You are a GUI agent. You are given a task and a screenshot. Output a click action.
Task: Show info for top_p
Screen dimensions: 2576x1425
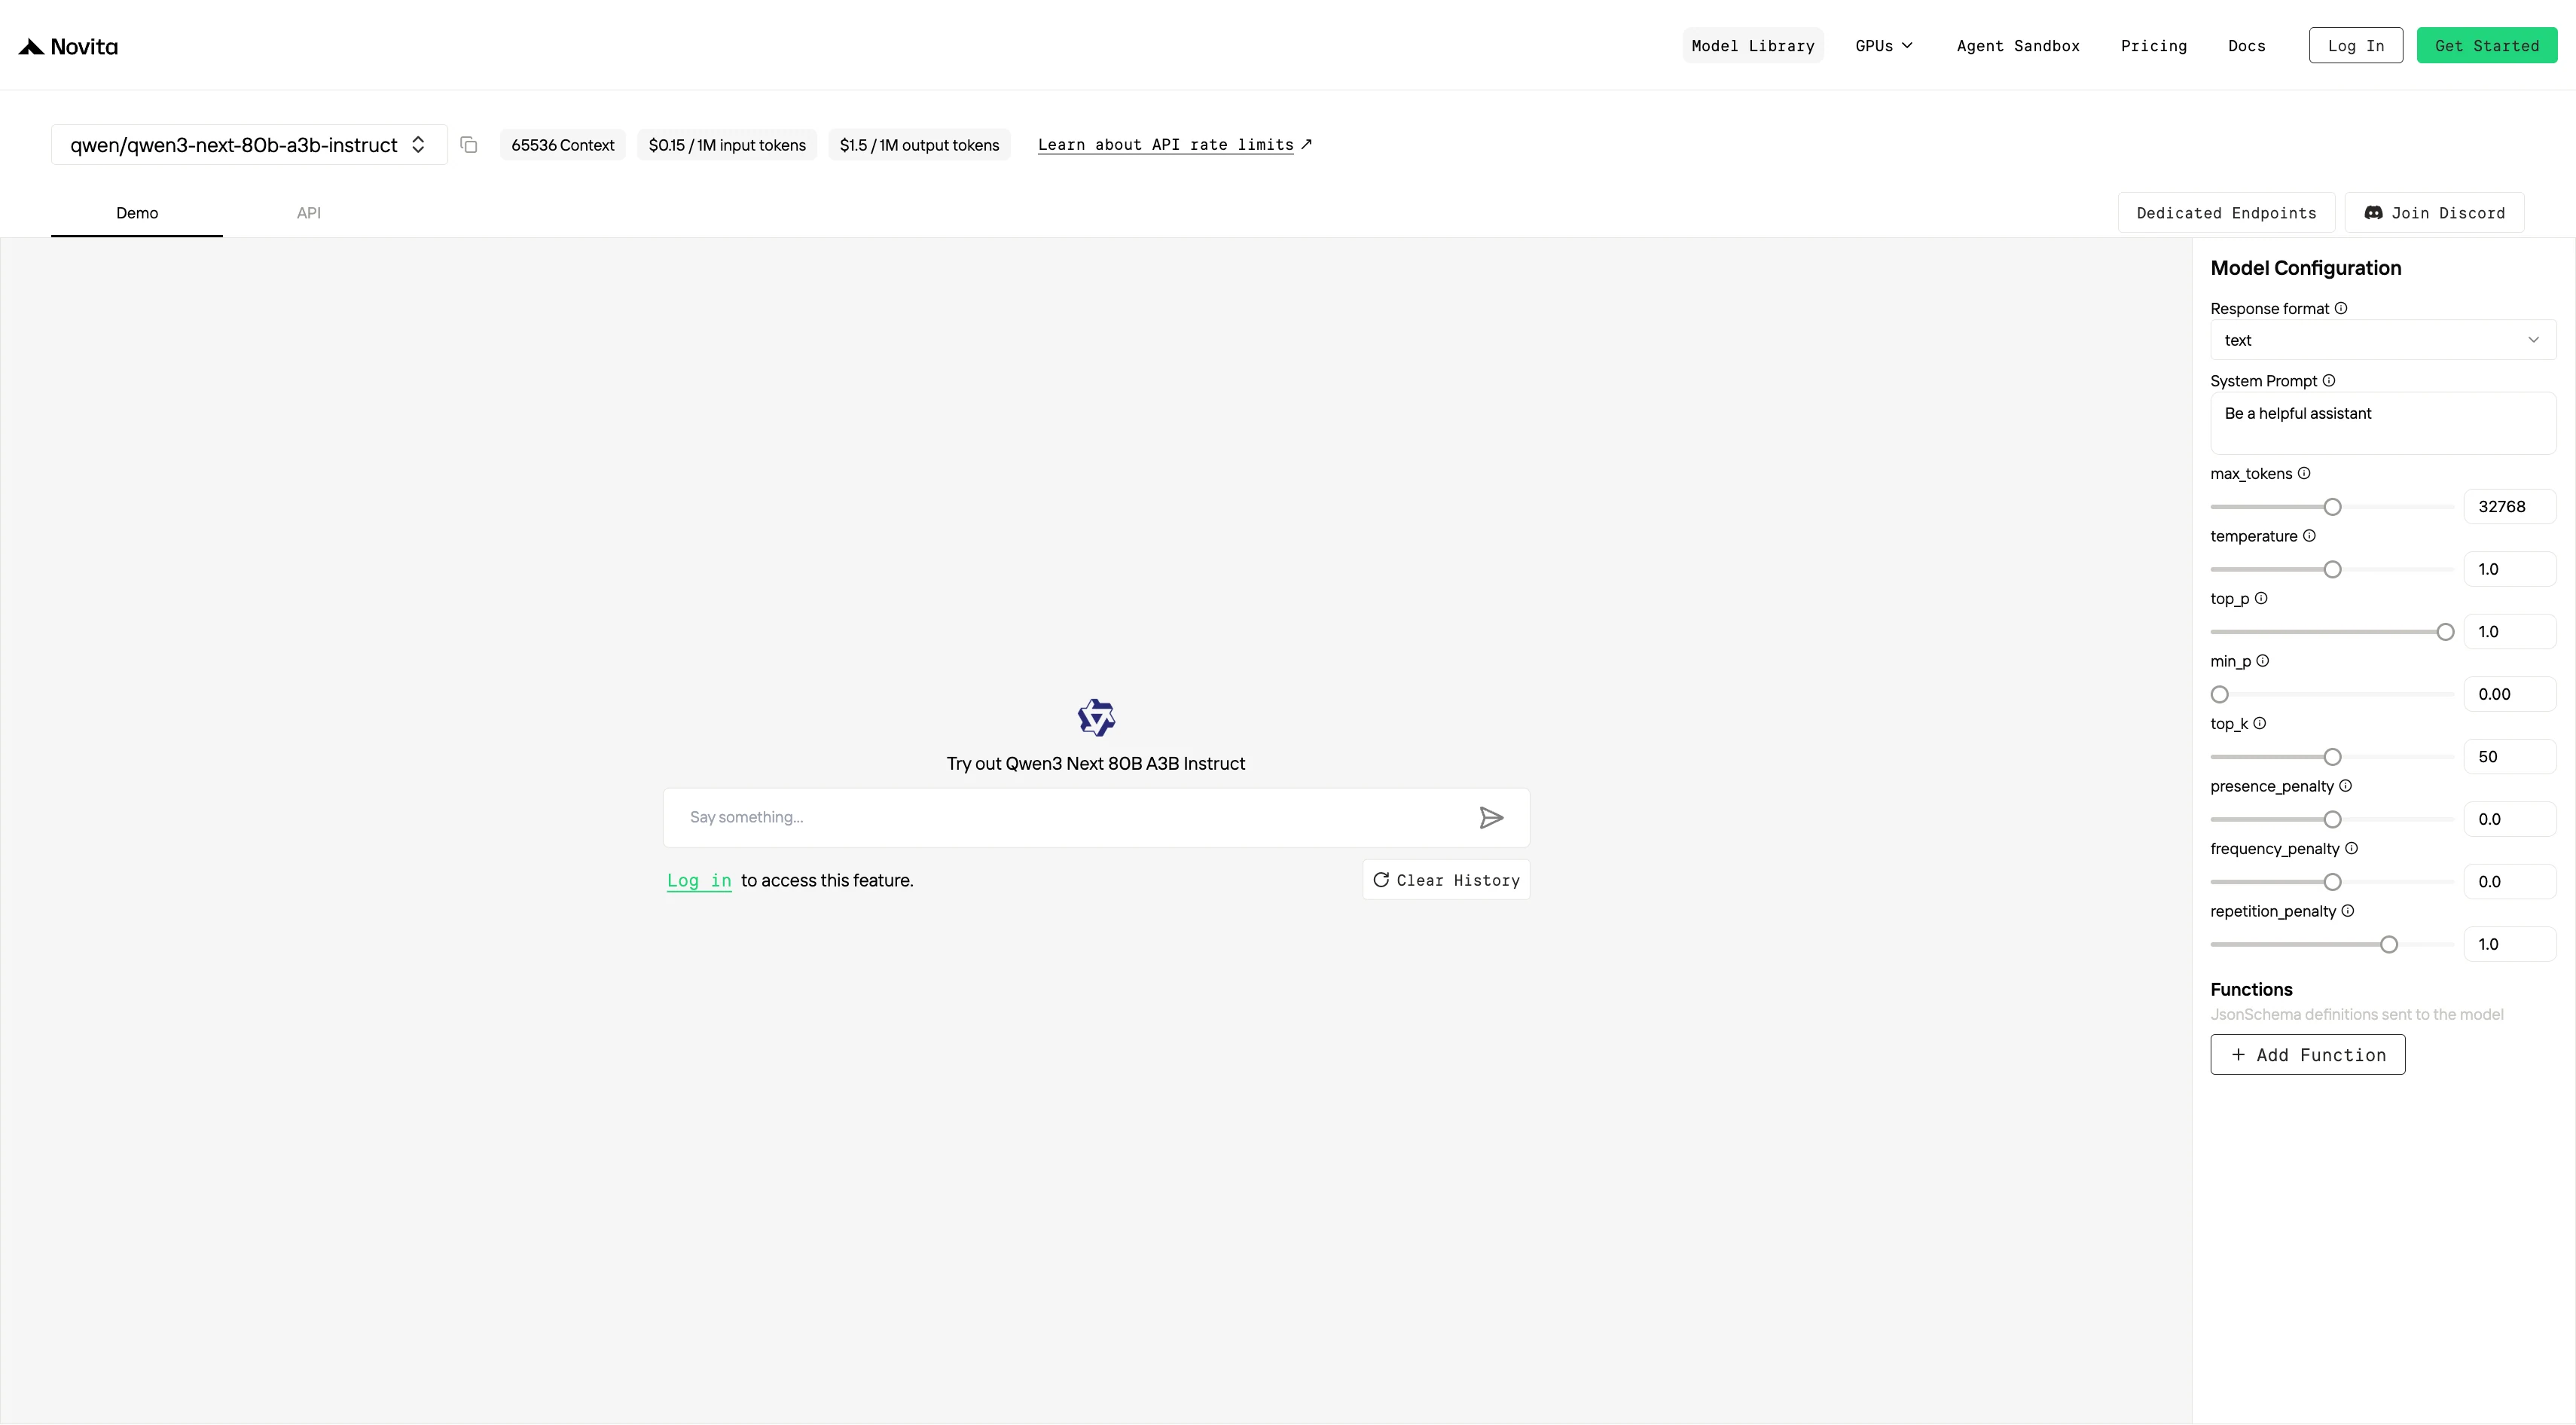[x=2261, y=598]
